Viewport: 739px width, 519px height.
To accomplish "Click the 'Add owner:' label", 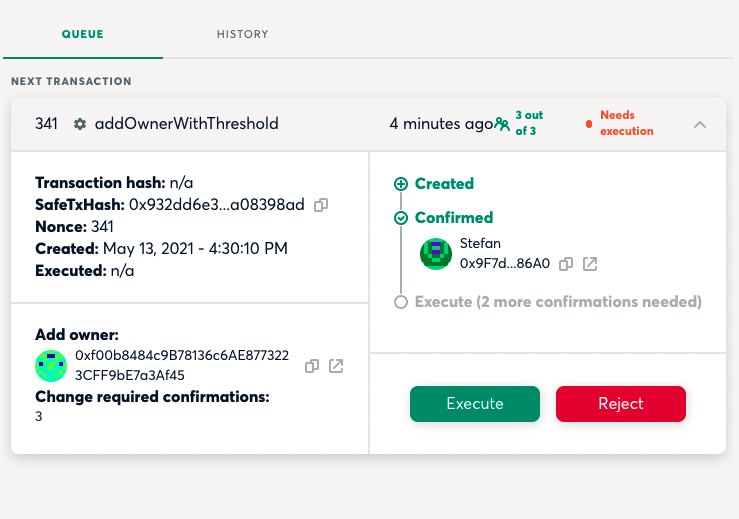I will click(x=77, y=335).
